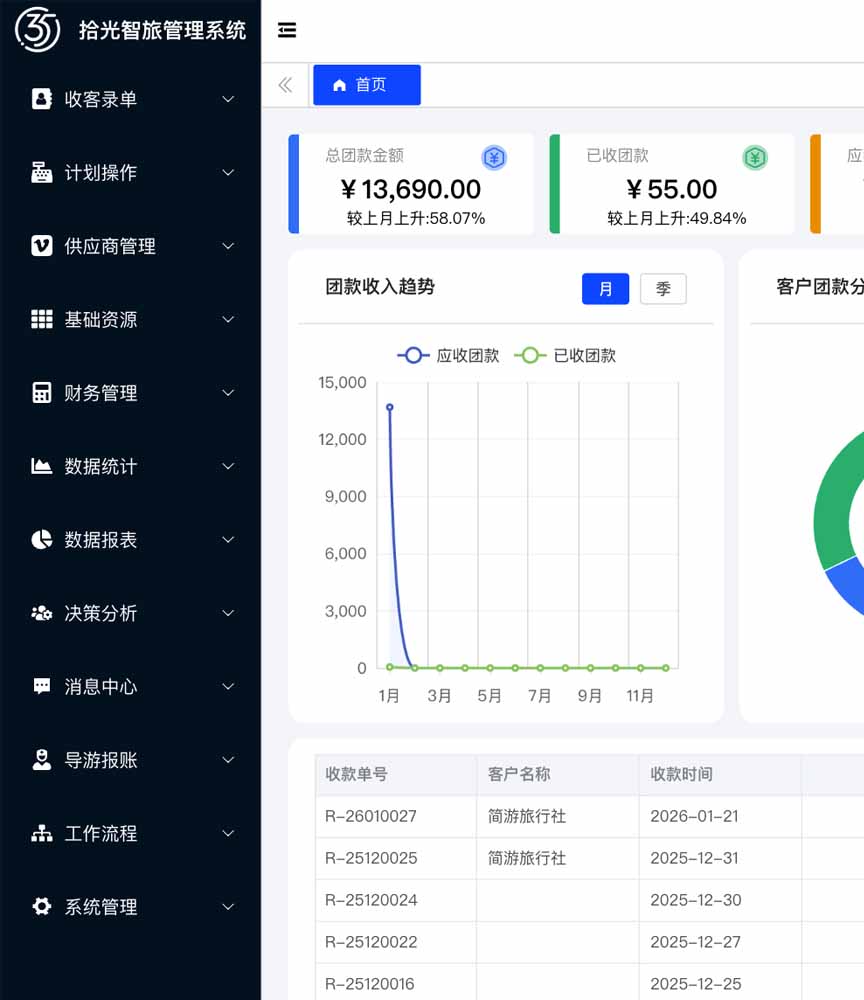Click the home icon in 首页 tab
This screenshot has width=864, height=1000.
pyautogui.click(x=339, y=85)
